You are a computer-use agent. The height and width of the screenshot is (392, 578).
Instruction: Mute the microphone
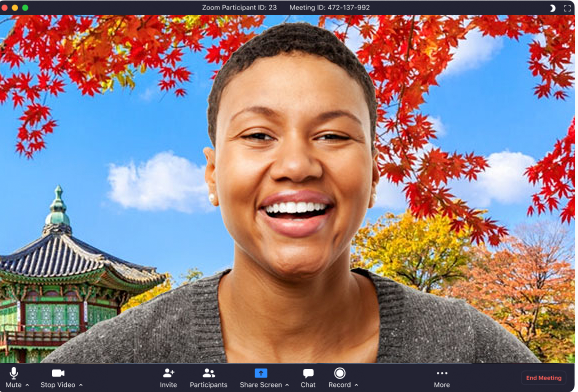(14, 378)
